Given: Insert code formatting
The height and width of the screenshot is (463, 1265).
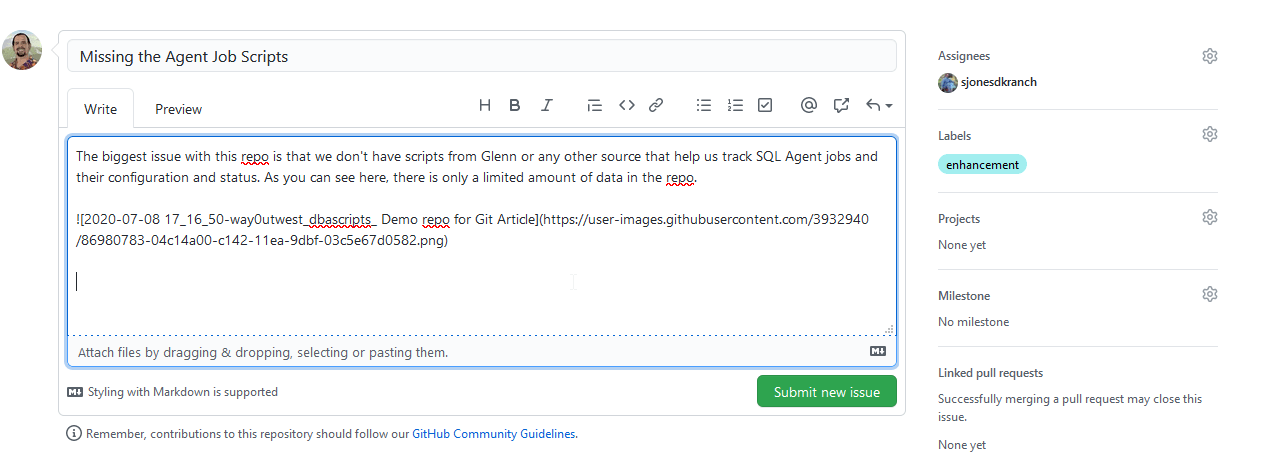Looking at the screenshot, I should 627,105.
